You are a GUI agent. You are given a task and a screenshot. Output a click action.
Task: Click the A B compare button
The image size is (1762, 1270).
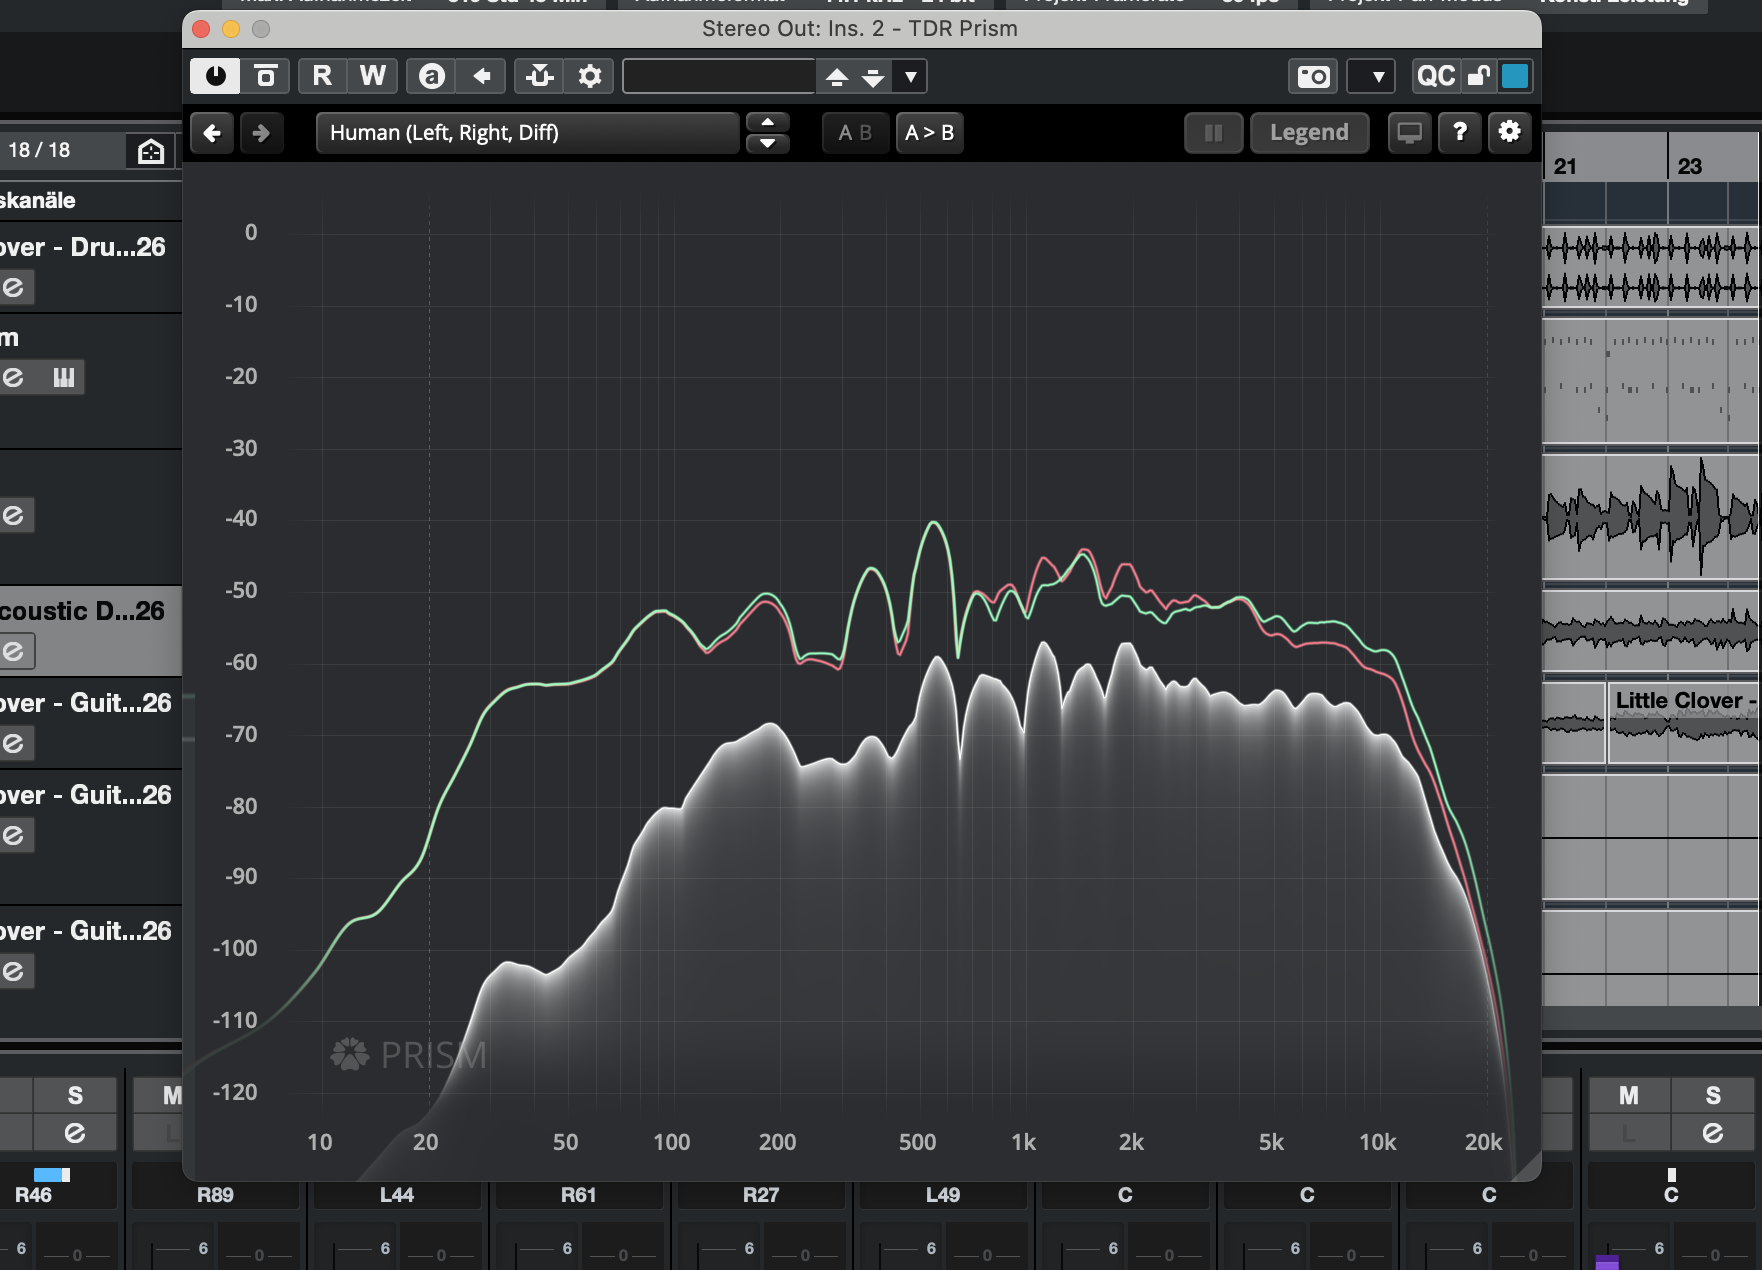(x=855, y=133)
